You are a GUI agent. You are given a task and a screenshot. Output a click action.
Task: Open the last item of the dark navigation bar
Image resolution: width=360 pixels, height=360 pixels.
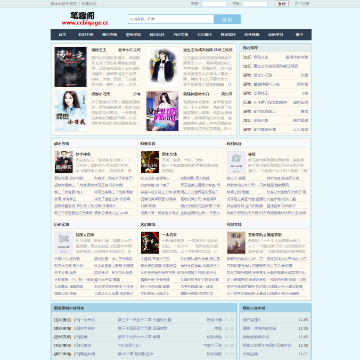click(x=299, y=34)
